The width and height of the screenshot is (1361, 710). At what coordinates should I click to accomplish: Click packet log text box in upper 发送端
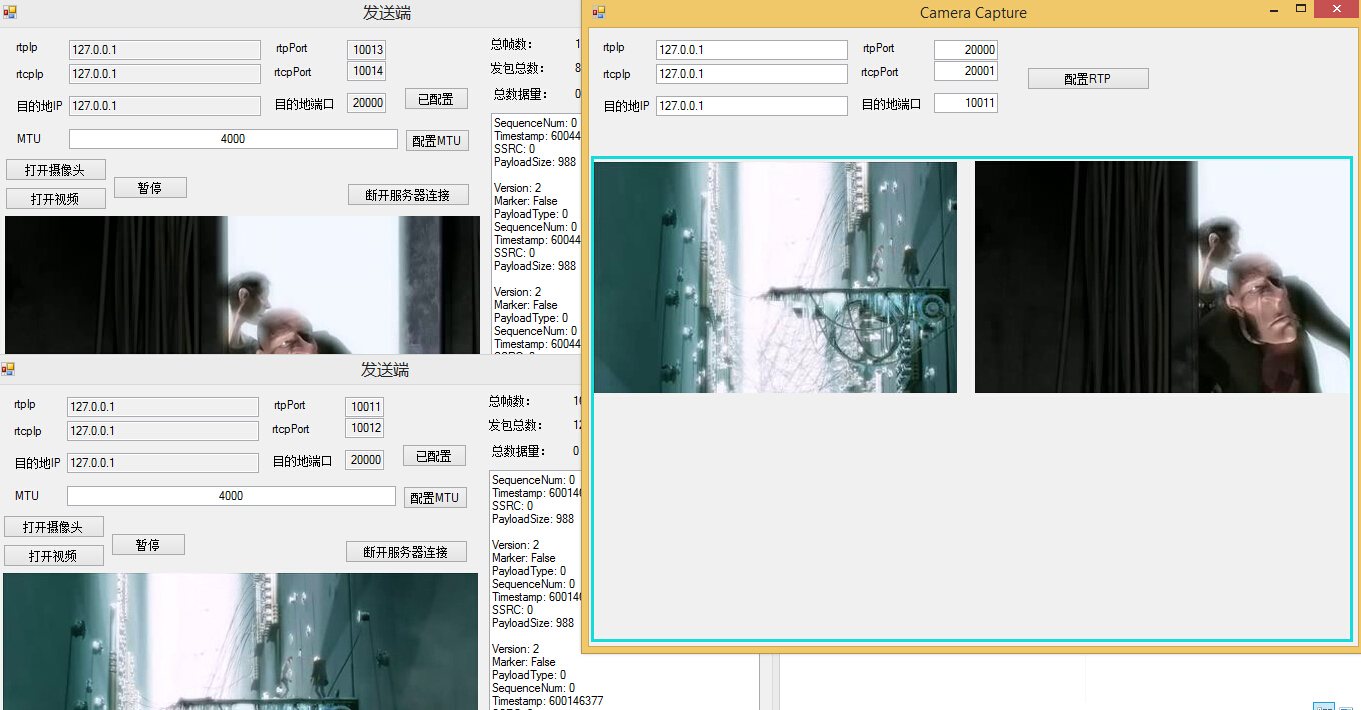[x=537, y=234]
